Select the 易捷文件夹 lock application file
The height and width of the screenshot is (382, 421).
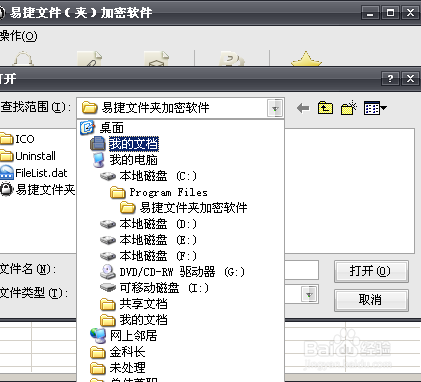(37, 190)
